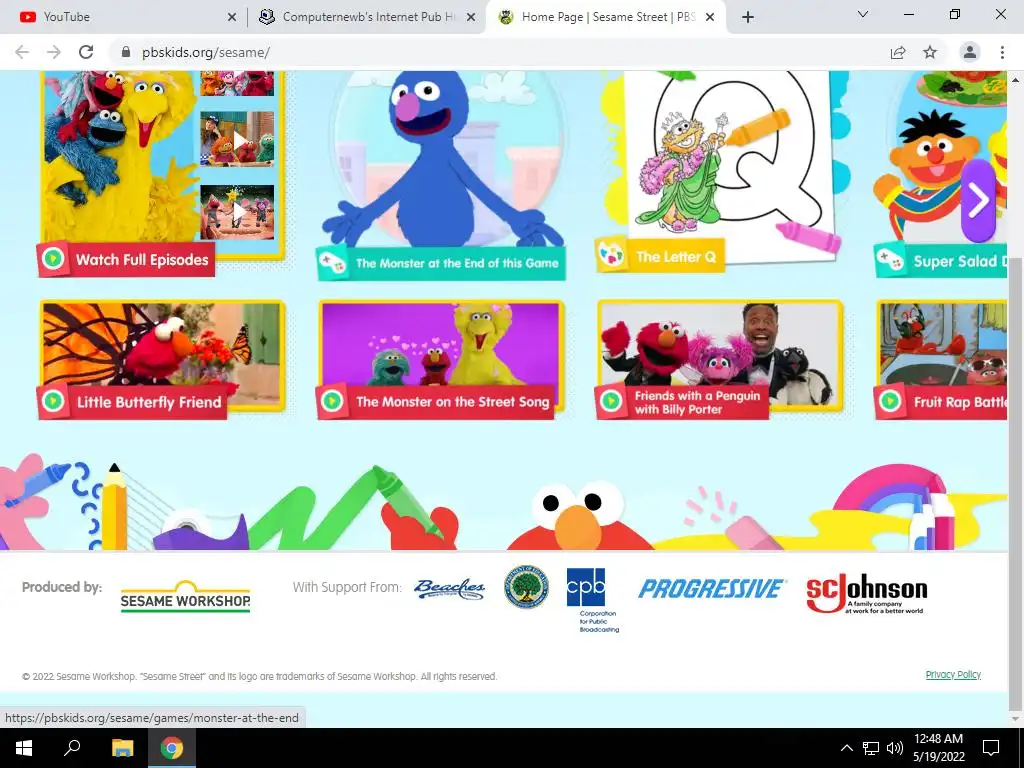Viewport: 1024px width, 768px height.
Task: Show hidden system tray icons
Action: pyautogui.click(x=846, y=748)
